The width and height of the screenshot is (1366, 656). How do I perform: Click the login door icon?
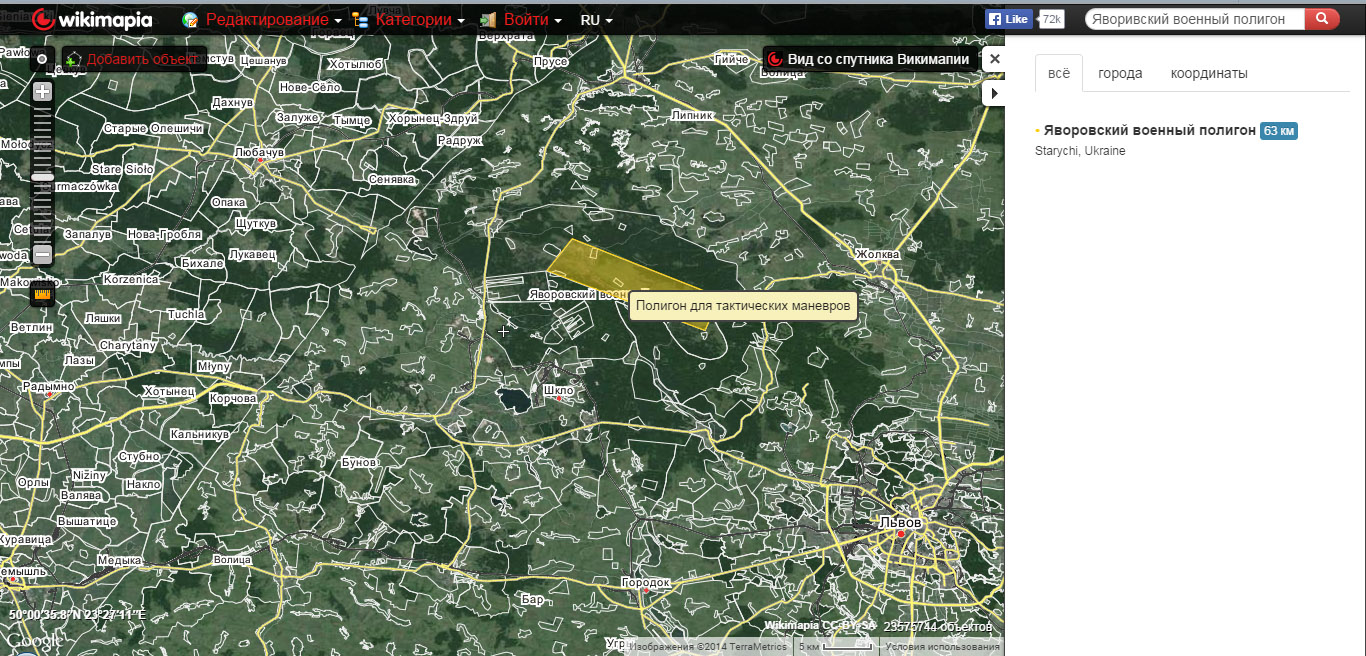pyautogui.click(x=488, y=20)
